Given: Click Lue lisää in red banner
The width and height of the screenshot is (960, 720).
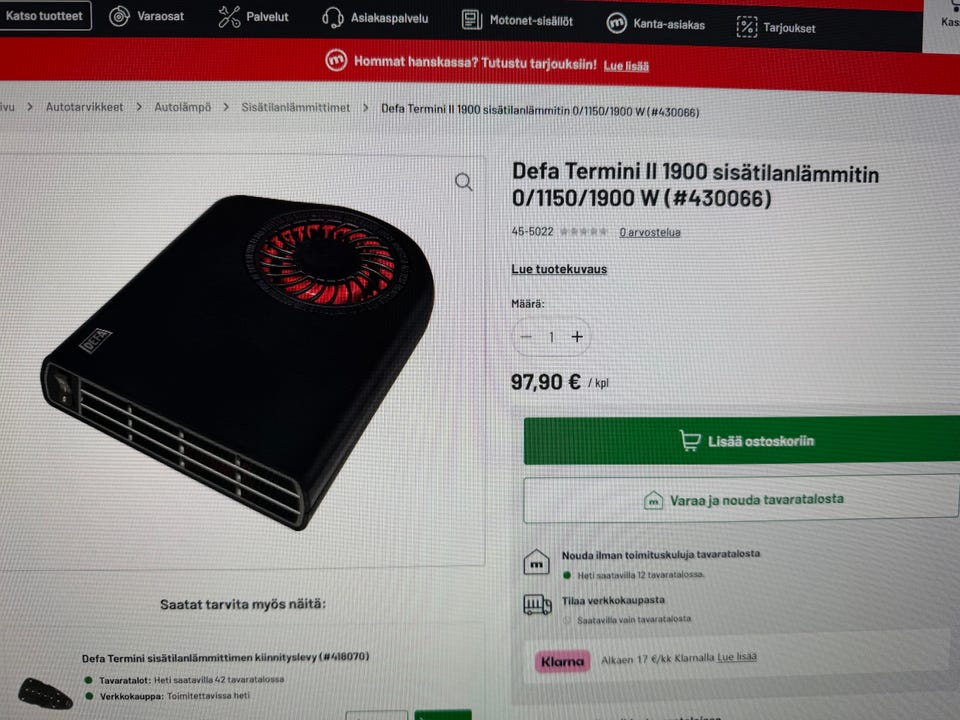Looking at the screenshot, I should (x=626, y=66).
